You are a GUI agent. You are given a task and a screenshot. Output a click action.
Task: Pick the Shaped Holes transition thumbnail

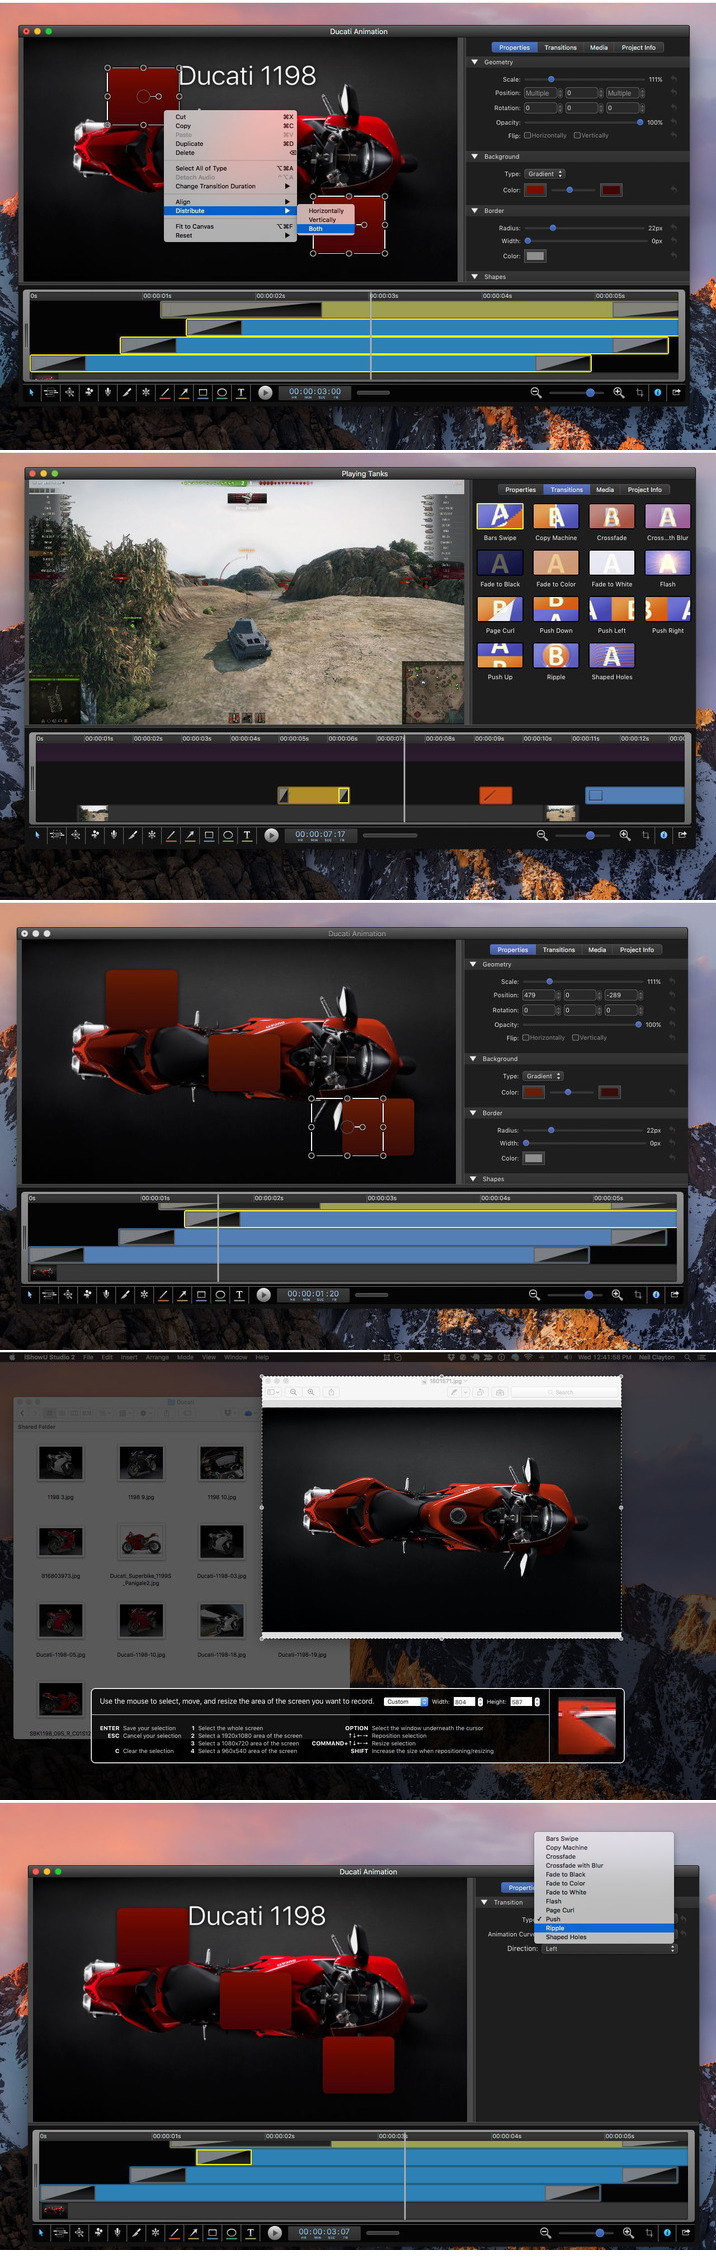[x=611, y=655]
